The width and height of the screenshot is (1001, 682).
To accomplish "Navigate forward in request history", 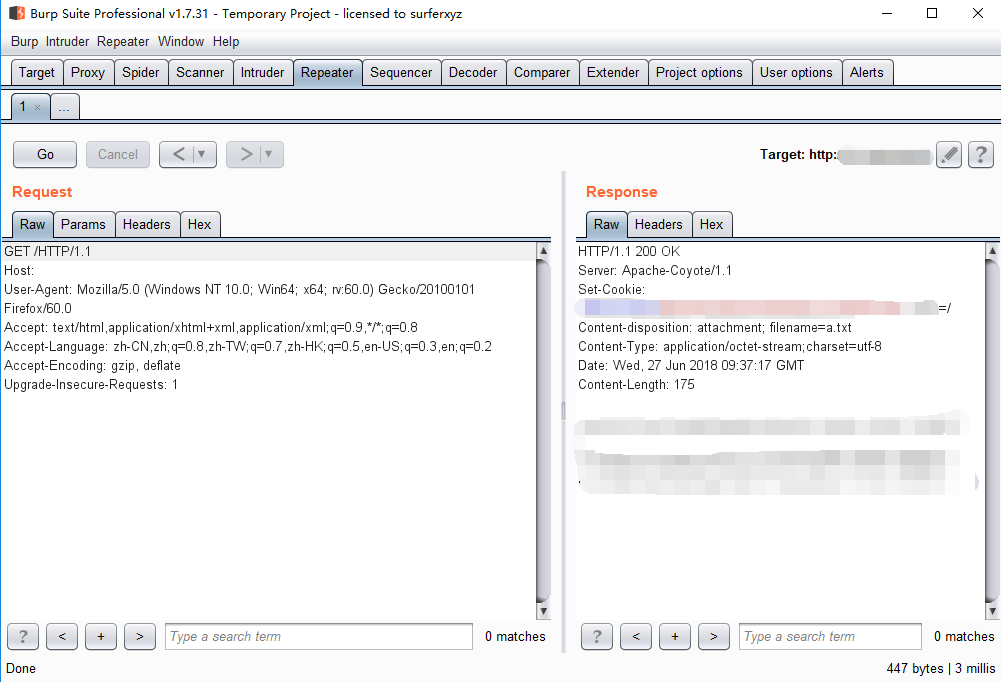I will click(246, 155).
